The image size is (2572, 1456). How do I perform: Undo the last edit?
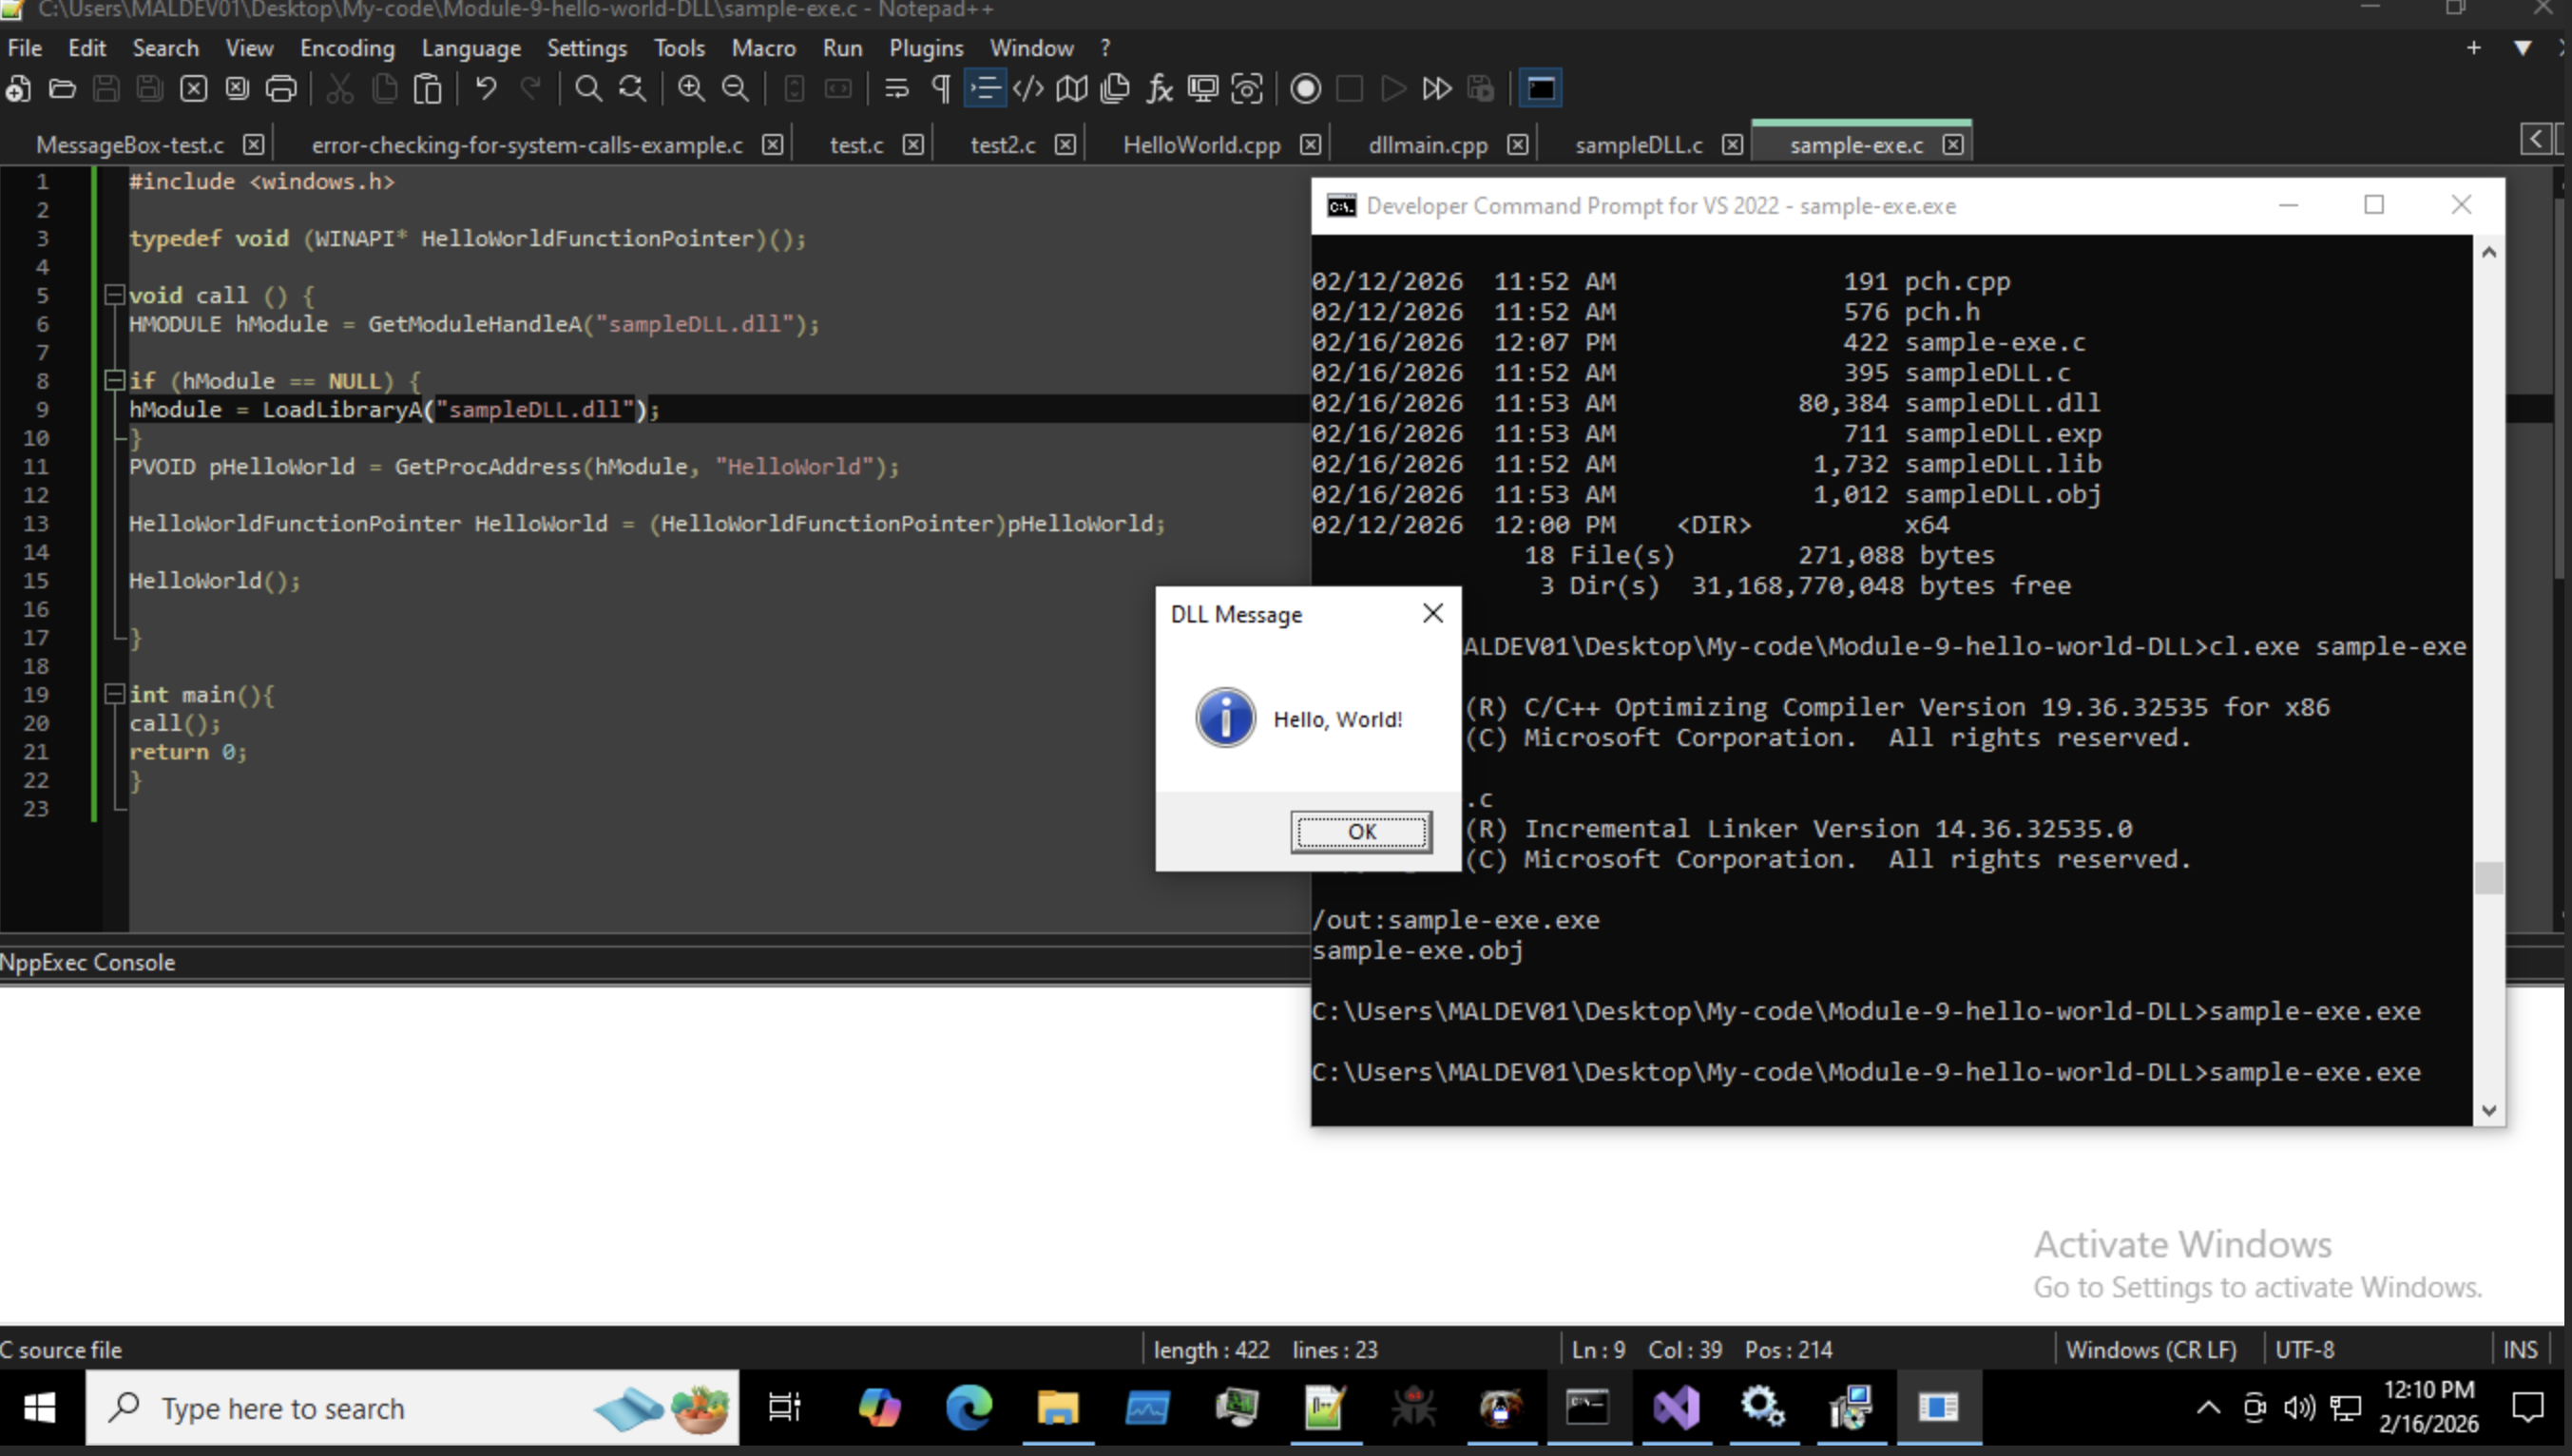coord(485,88)
